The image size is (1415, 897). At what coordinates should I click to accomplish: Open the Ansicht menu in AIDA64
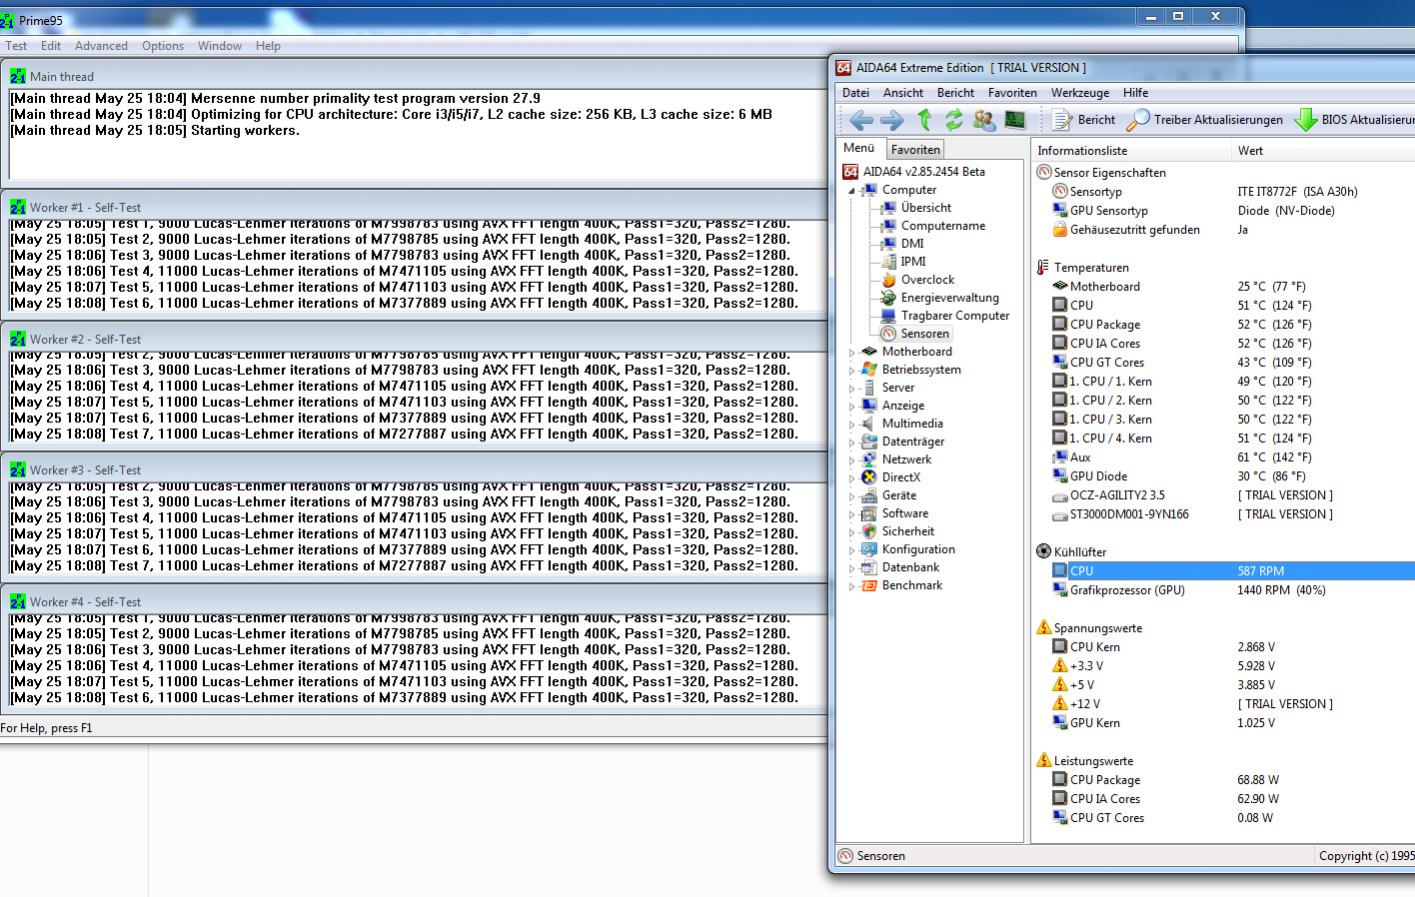[903, 93]
